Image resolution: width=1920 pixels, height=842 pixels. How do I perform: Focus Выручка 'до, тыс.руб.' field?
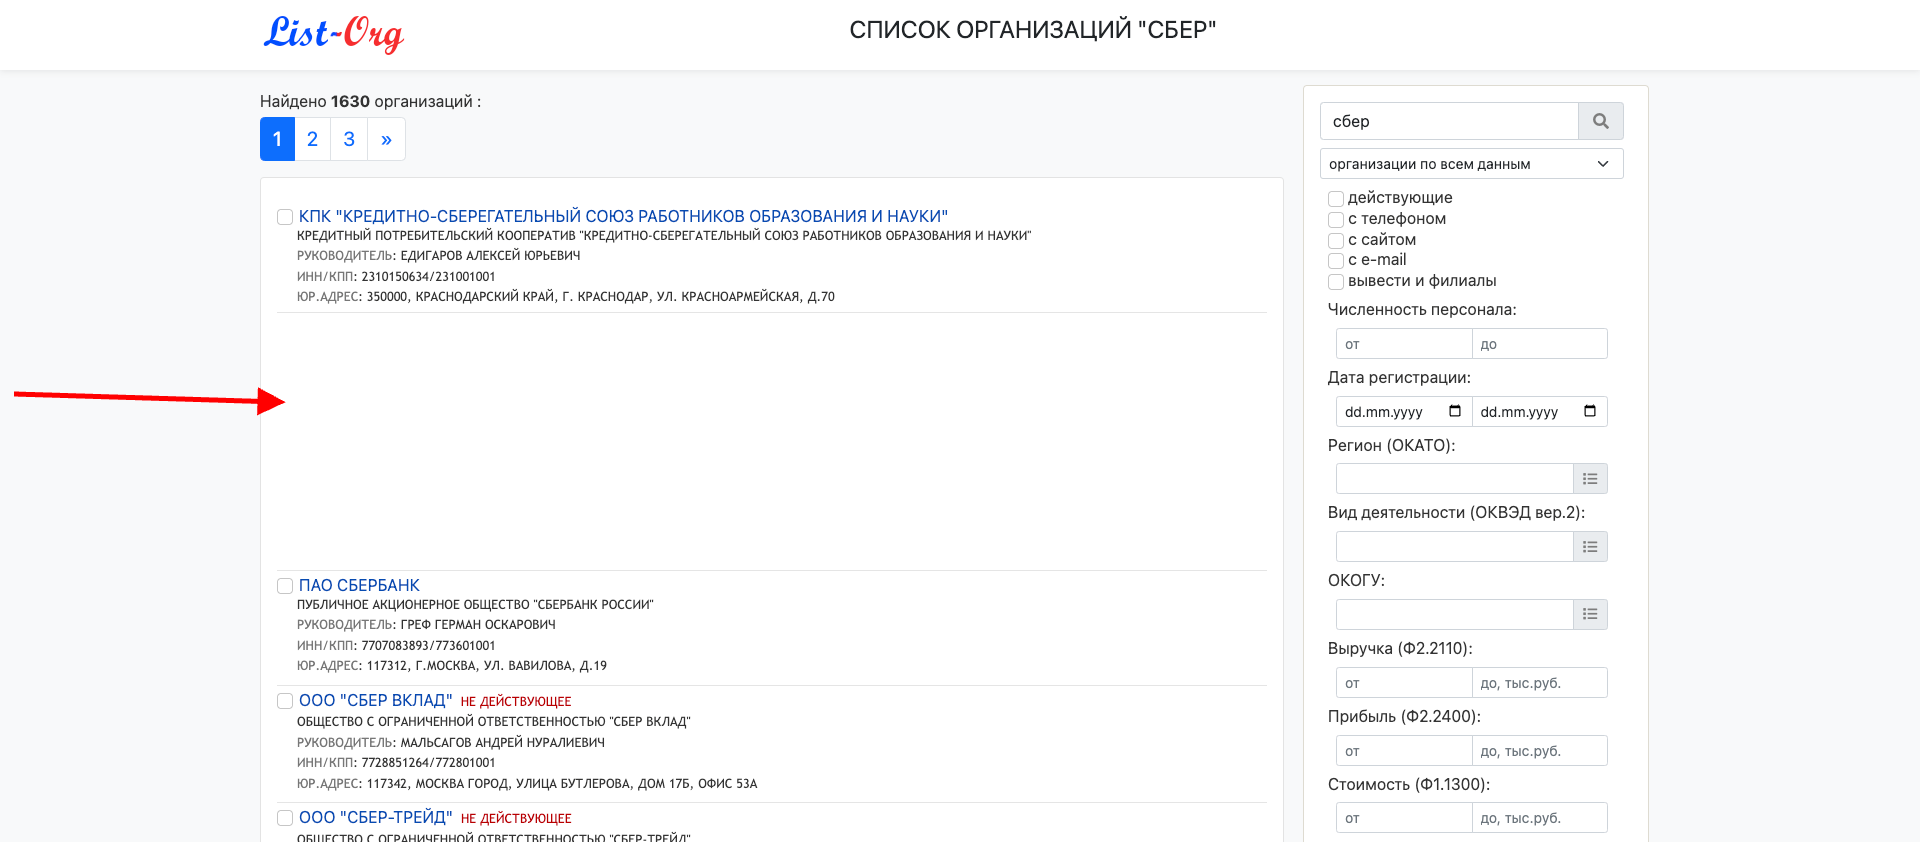pos(1540,683)
